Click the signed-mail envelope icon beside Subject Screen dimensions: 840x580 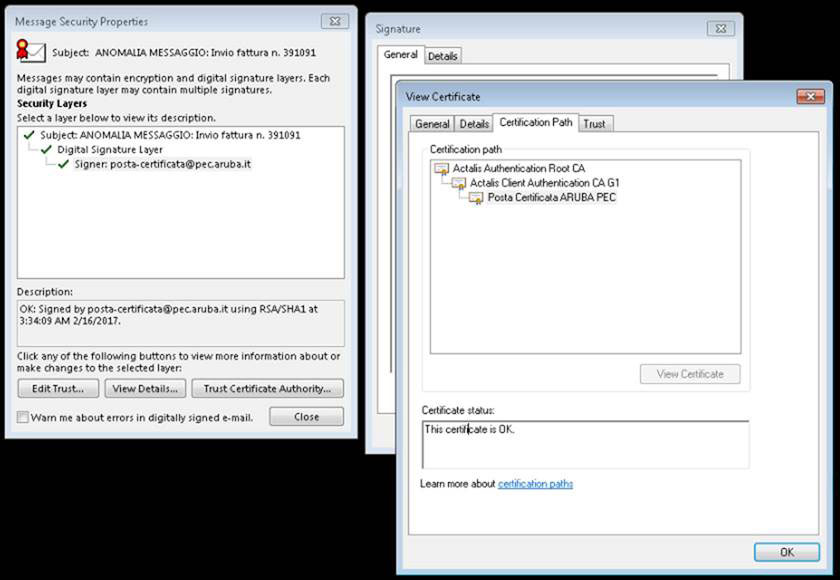pyautogui.click(x=31, y=50)
